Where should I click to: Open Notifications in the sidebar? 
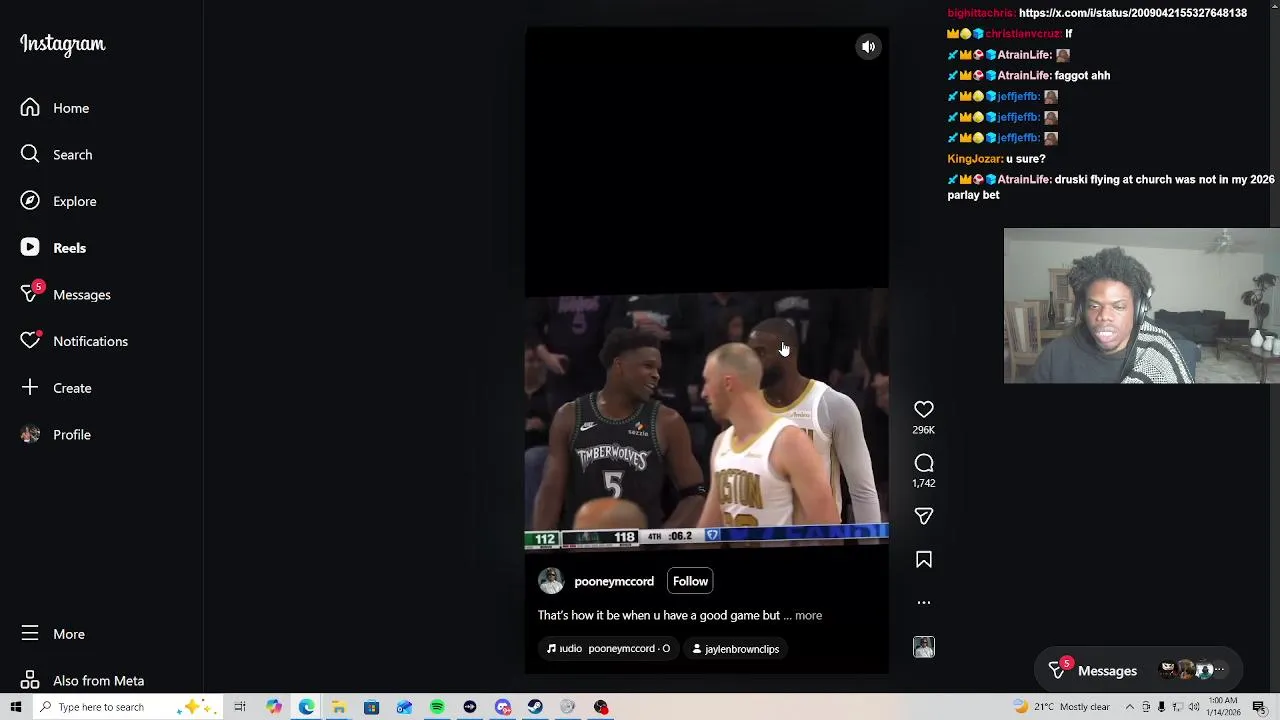coord(75,341)
